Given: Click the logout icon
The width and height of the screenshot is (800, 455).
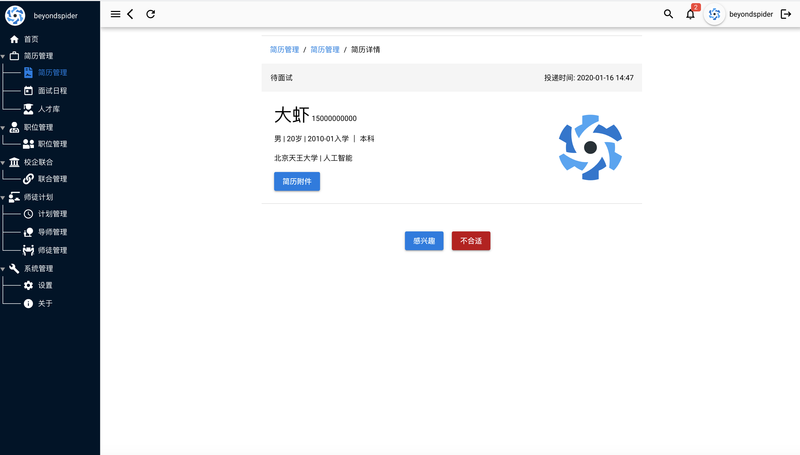Looking at the screenshot, I should tap(785, 14).
